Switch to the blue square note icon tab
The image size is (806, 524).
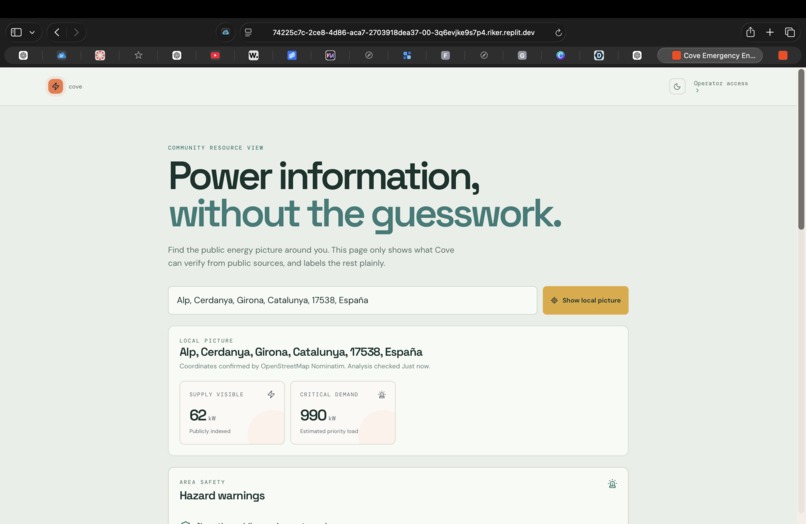[292, 56]
